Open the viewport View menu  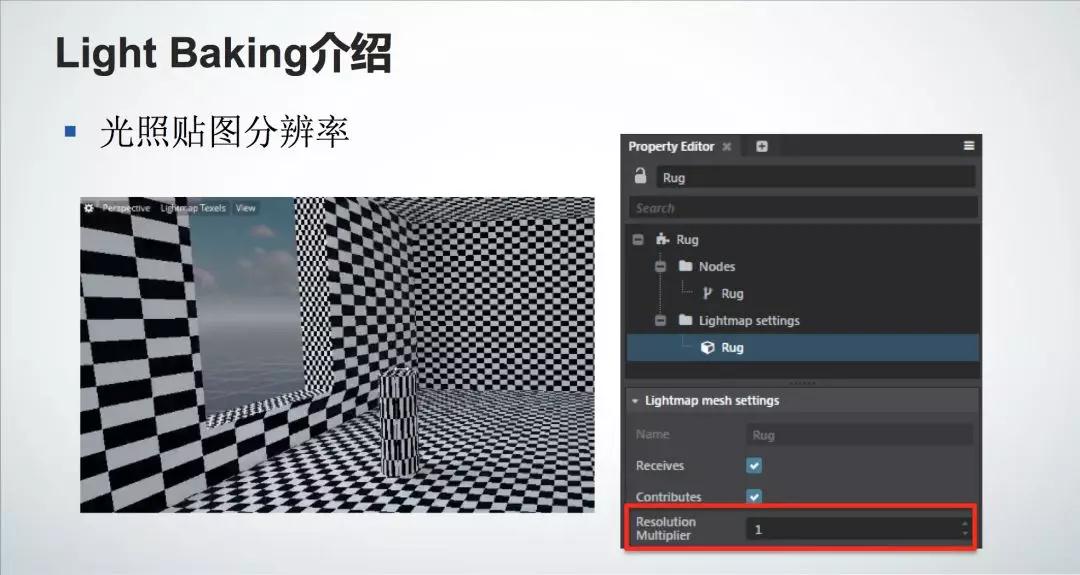pyautogui.click(x=245, y=208)
